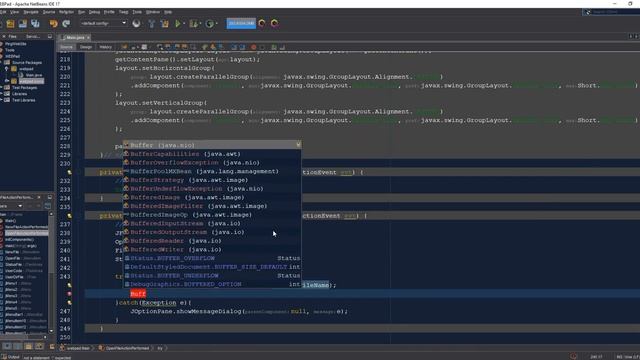Open the View menu

[14, 12]
